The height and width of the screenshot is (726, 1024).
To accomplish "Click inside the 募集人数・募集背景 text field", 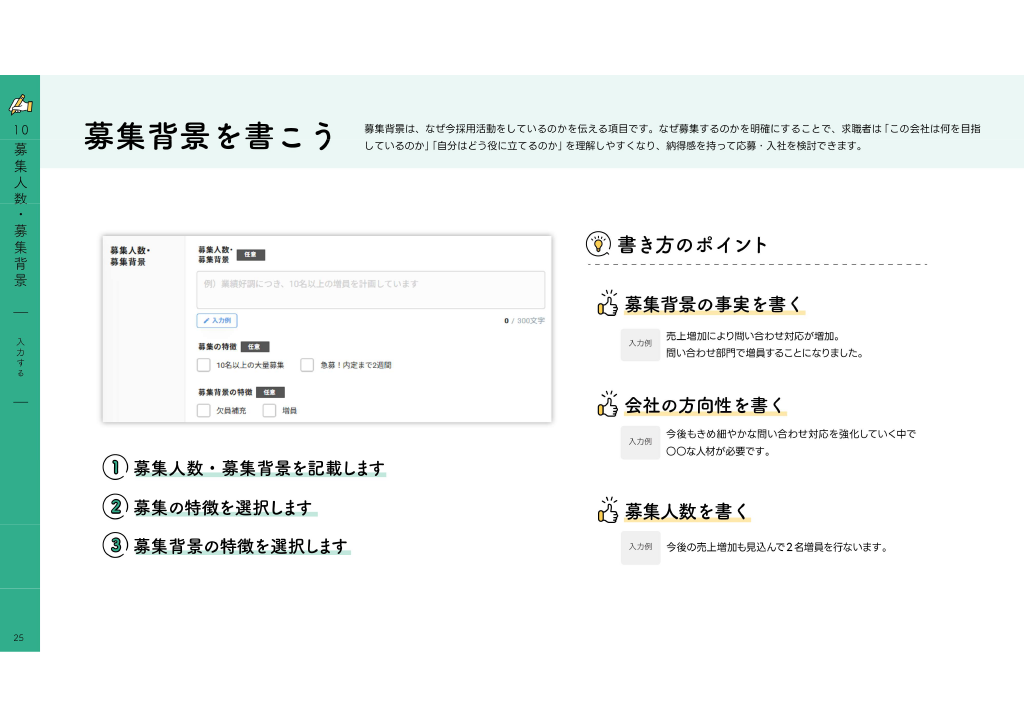I will 370,290.
